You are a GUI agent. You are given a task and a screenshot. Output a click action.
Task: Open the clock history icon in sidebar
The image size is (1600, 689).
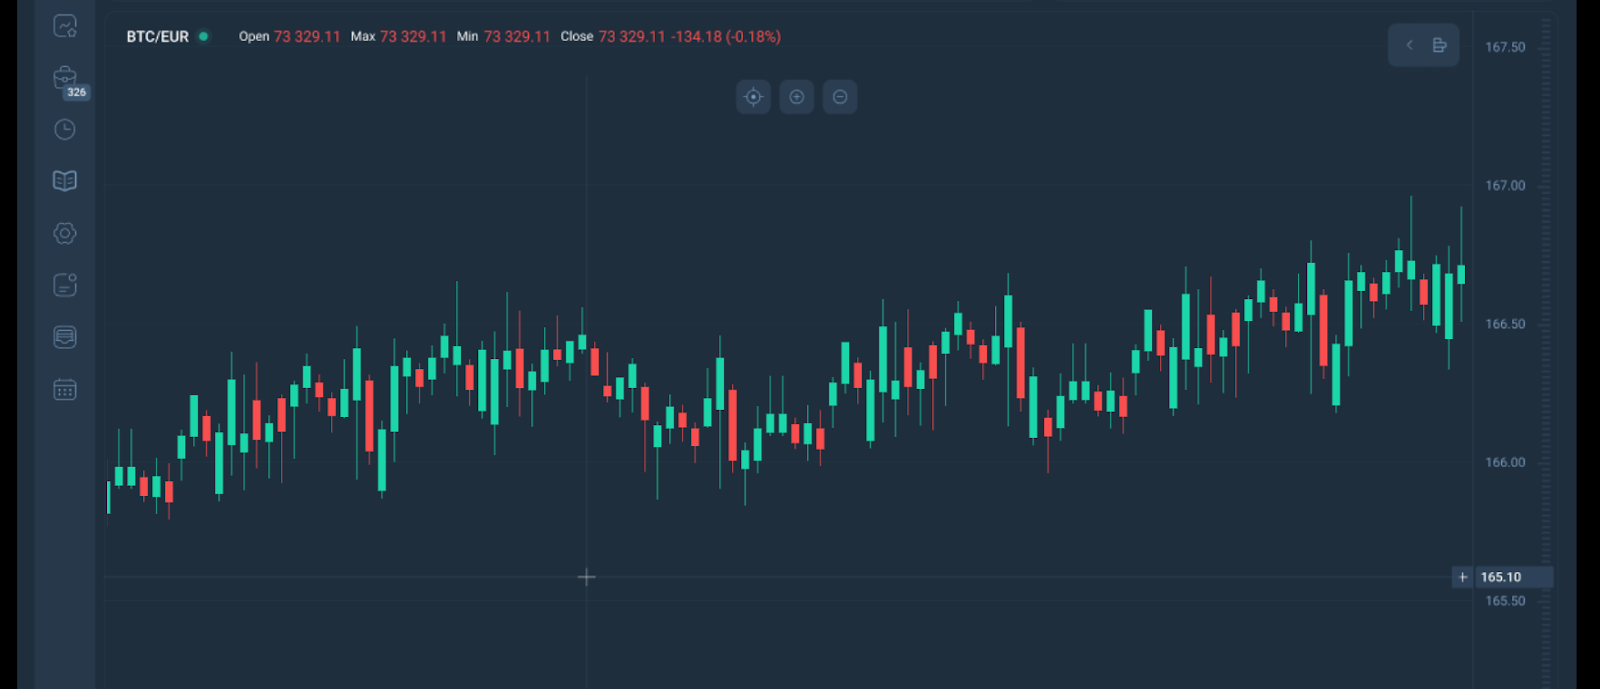pos(65,130)
